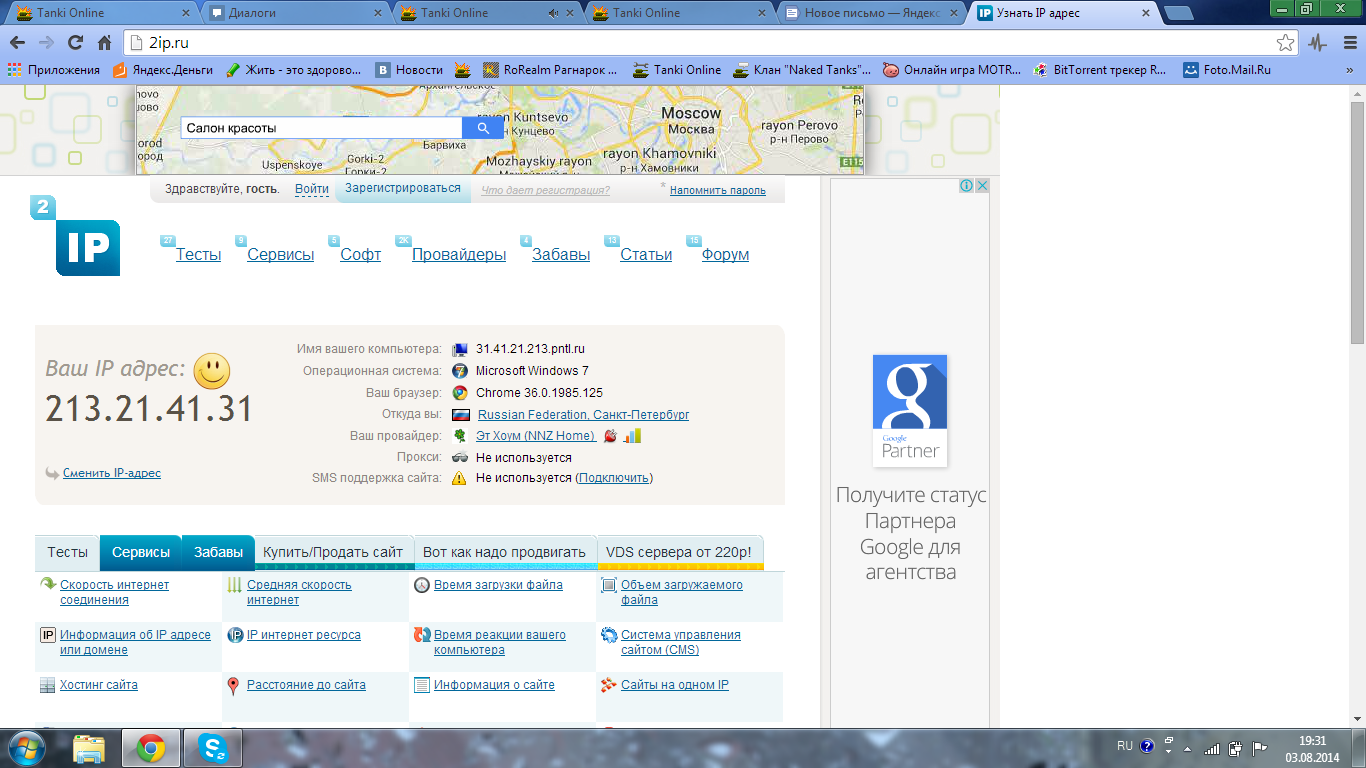Select the Тесты tab in services panel
The height and width of the screenshot is (768, 1366).
67,552
